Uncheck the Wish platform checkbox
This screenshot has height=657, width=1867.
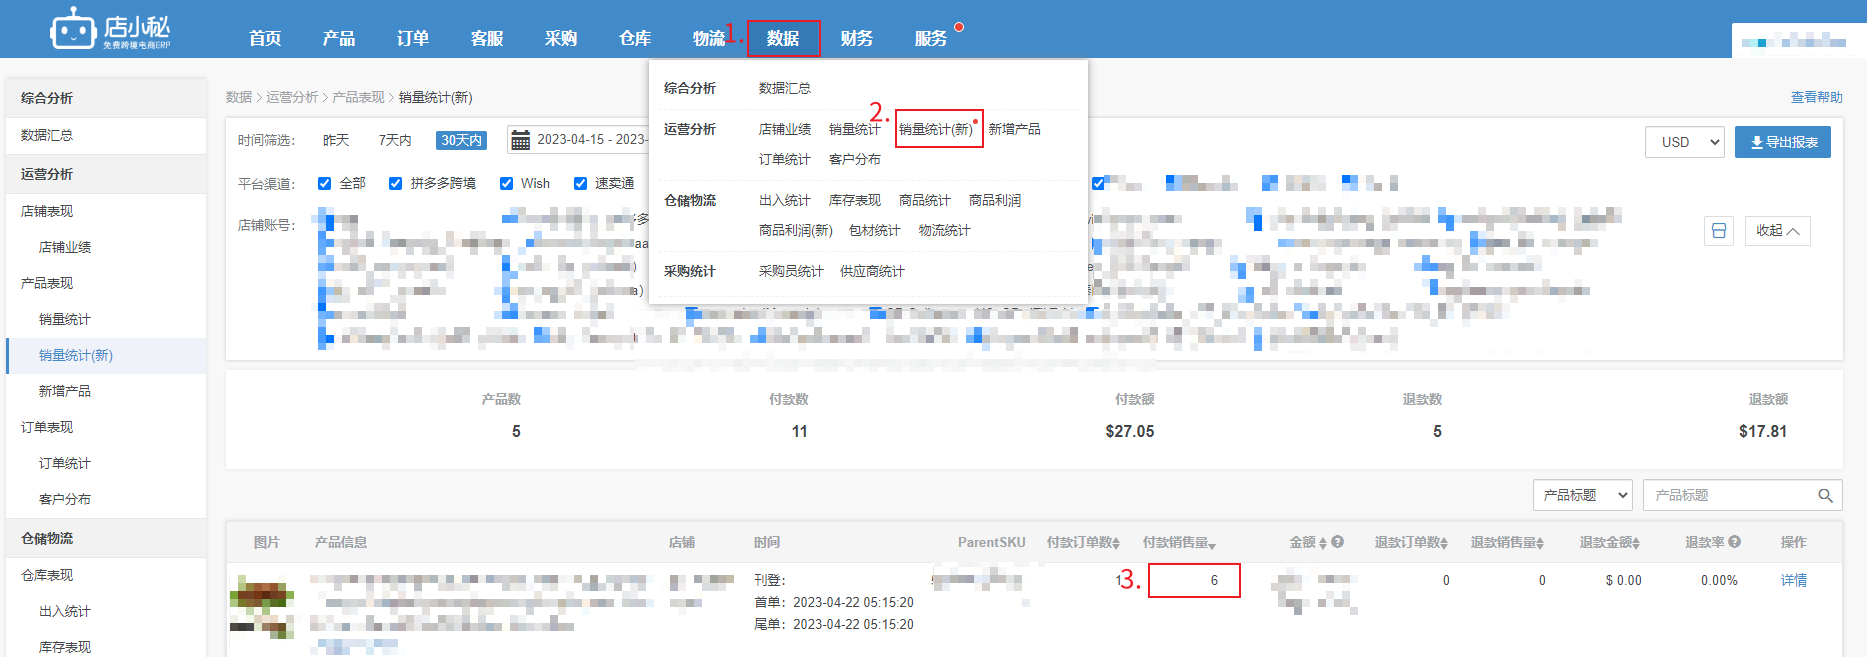coord(506,183)
